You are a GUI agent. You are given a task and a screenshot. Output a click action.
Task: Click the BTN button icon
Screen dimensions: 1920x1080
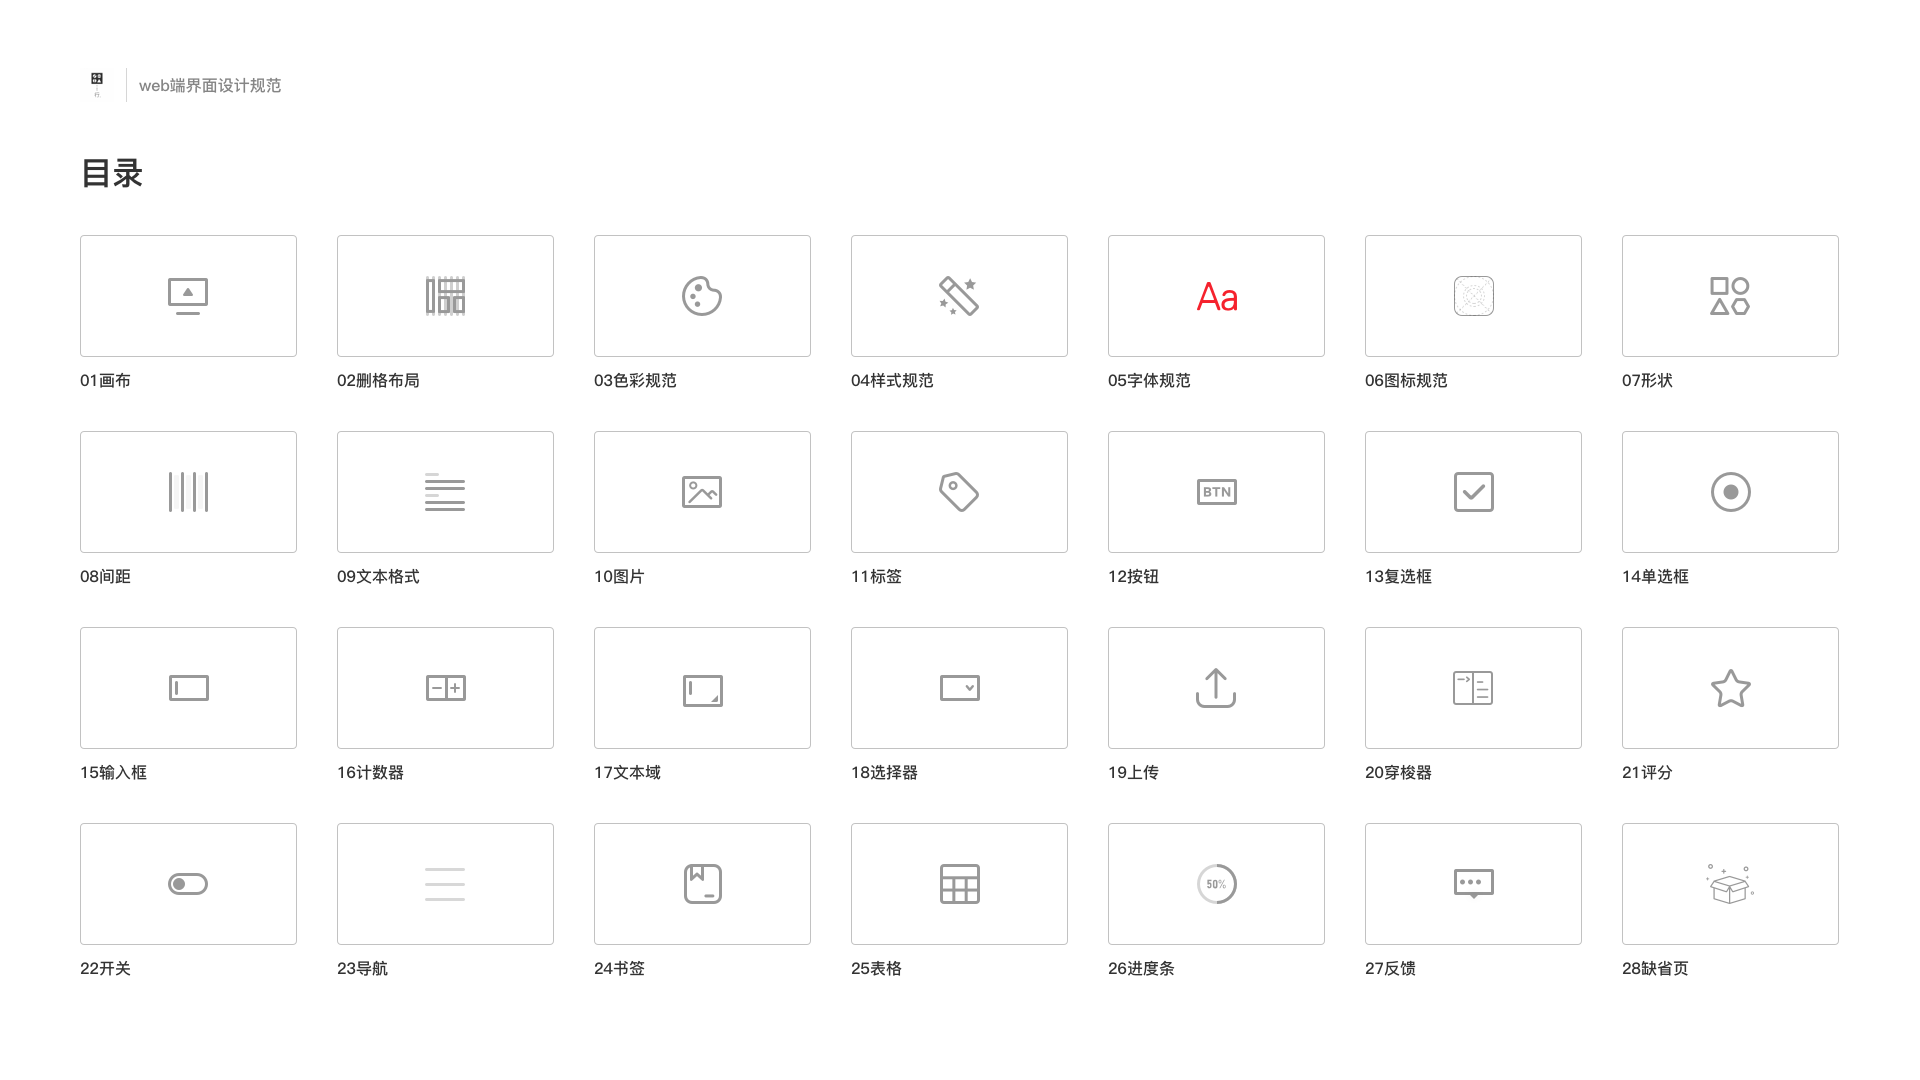pos(1216,492)
